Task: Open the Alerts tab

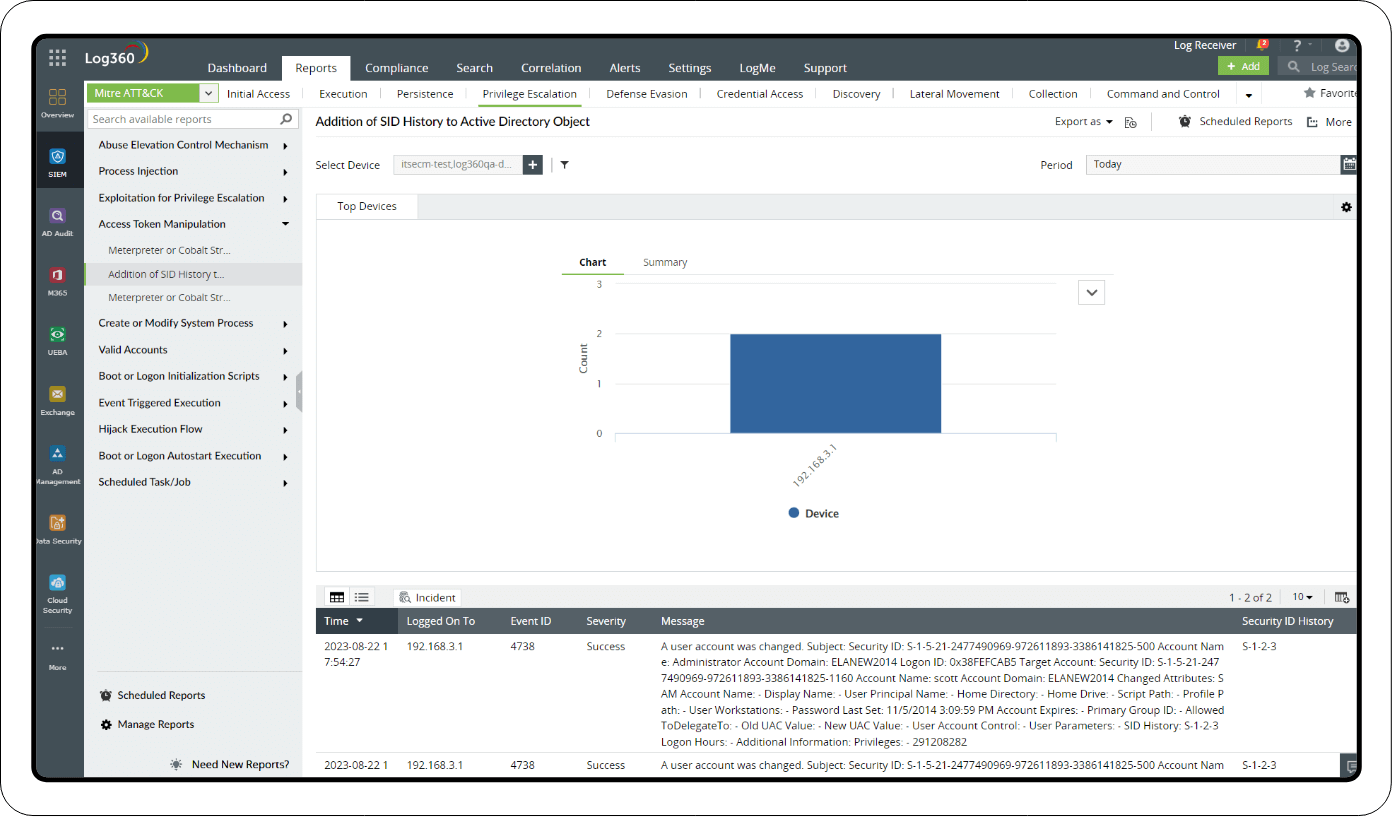Action: (x=625, y=68)
